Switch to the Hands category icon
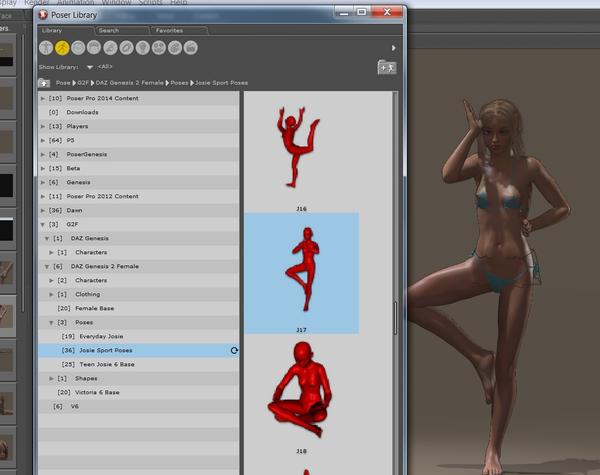The image size is (600, 475). point(110,48)
